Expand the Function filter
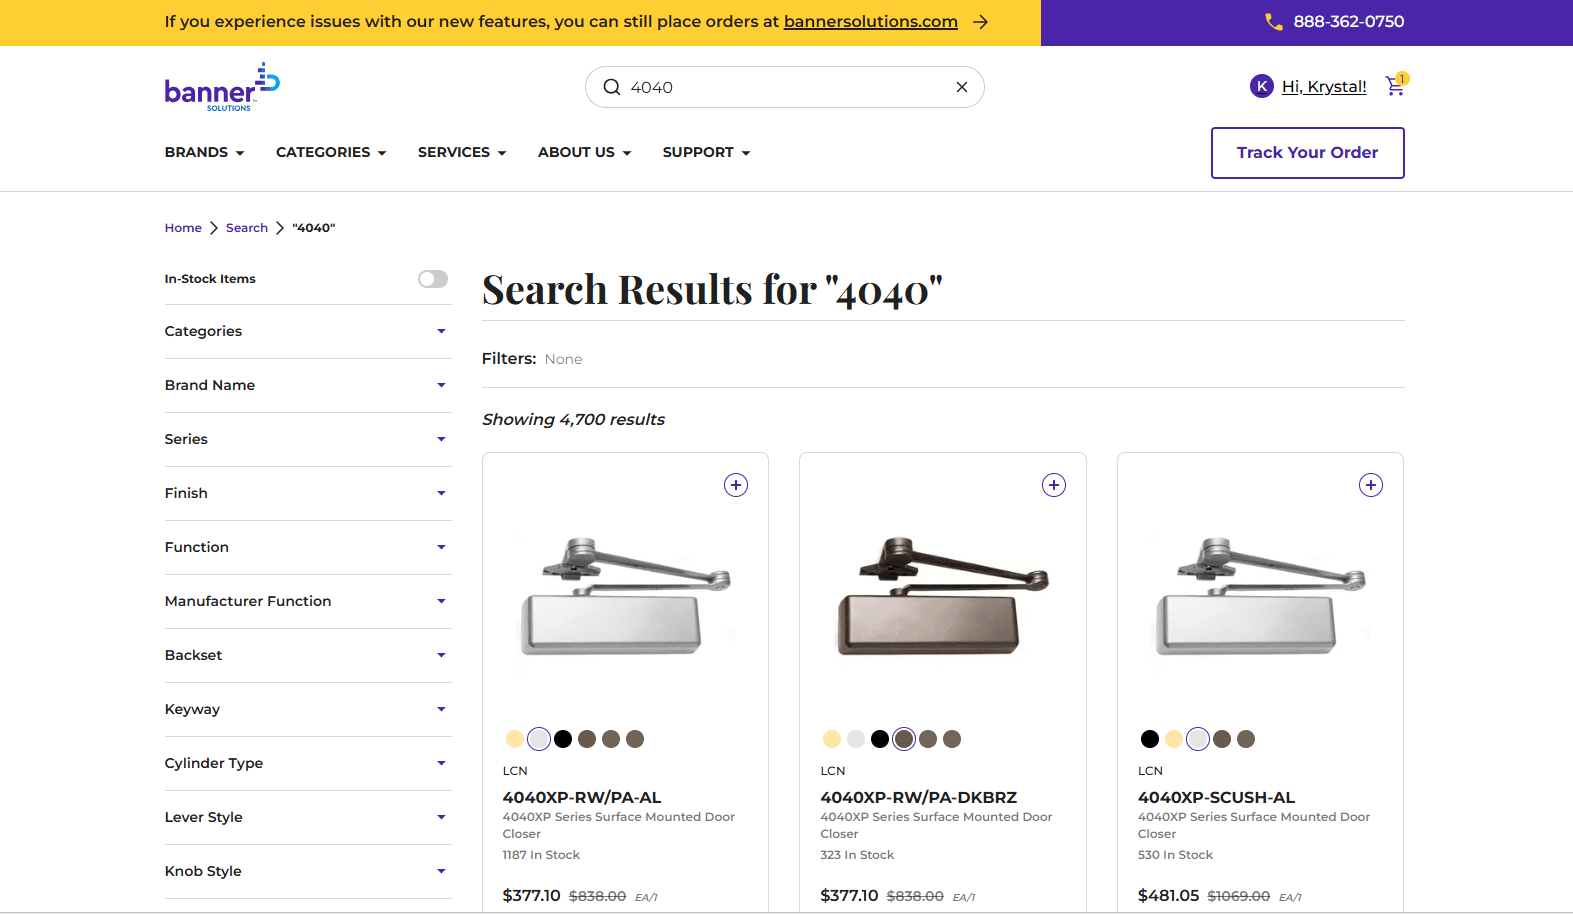 click(308, 547)
